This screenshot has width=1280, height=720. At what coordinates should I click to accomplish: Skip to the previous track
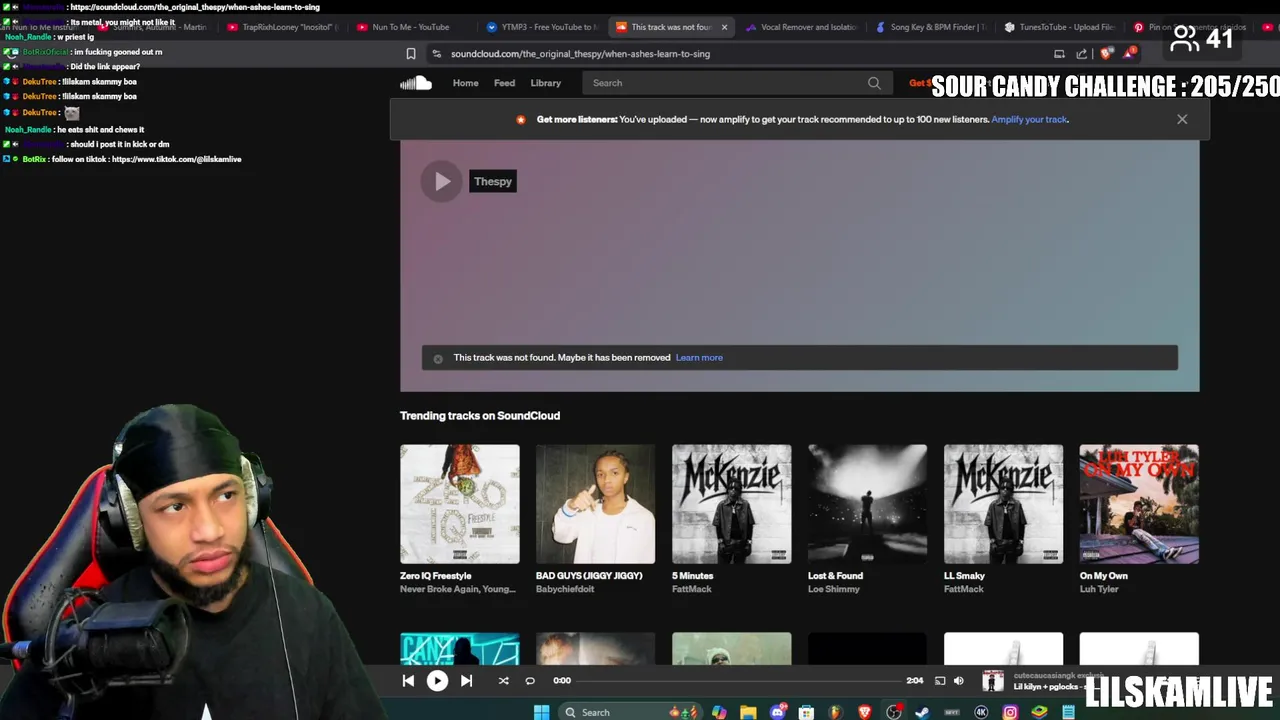click(x=408, y=681)
